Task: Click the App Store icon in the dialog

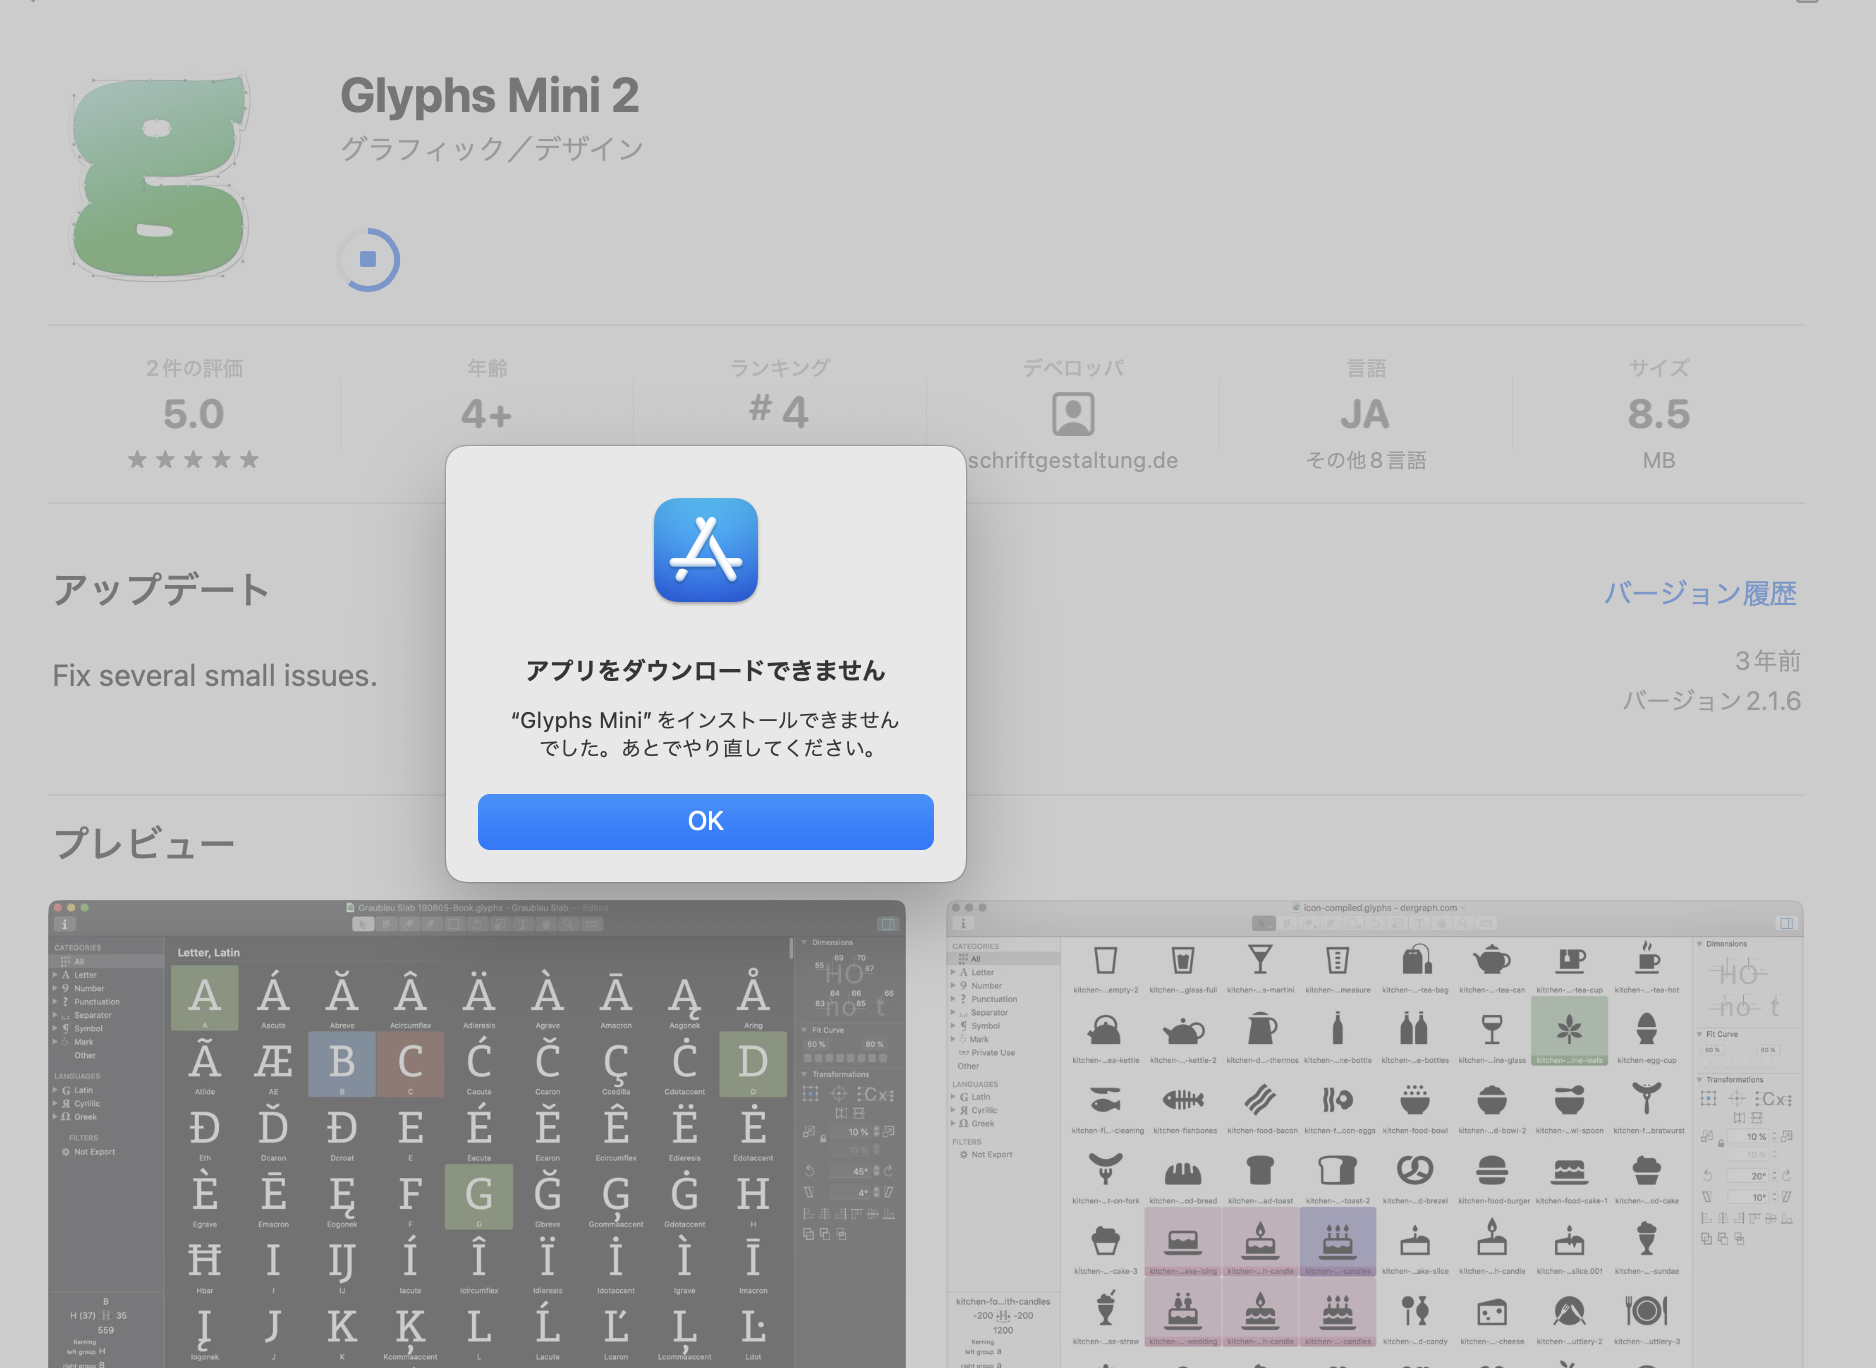Action: (x=706, y=550)
